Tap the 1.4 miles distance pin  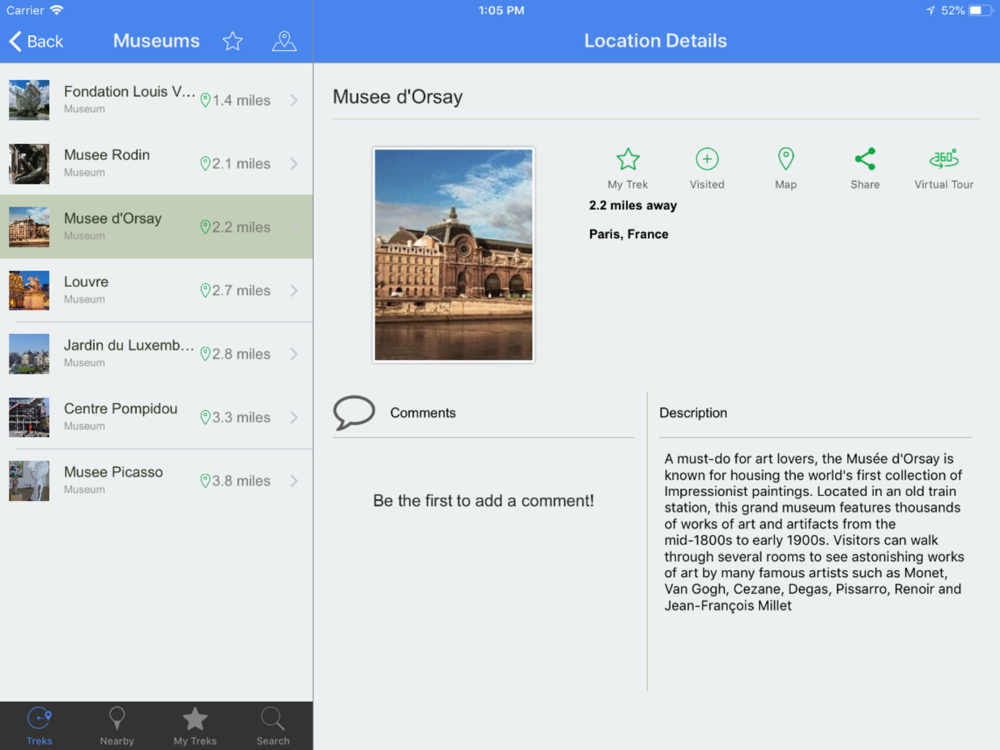tap(205, 100)
